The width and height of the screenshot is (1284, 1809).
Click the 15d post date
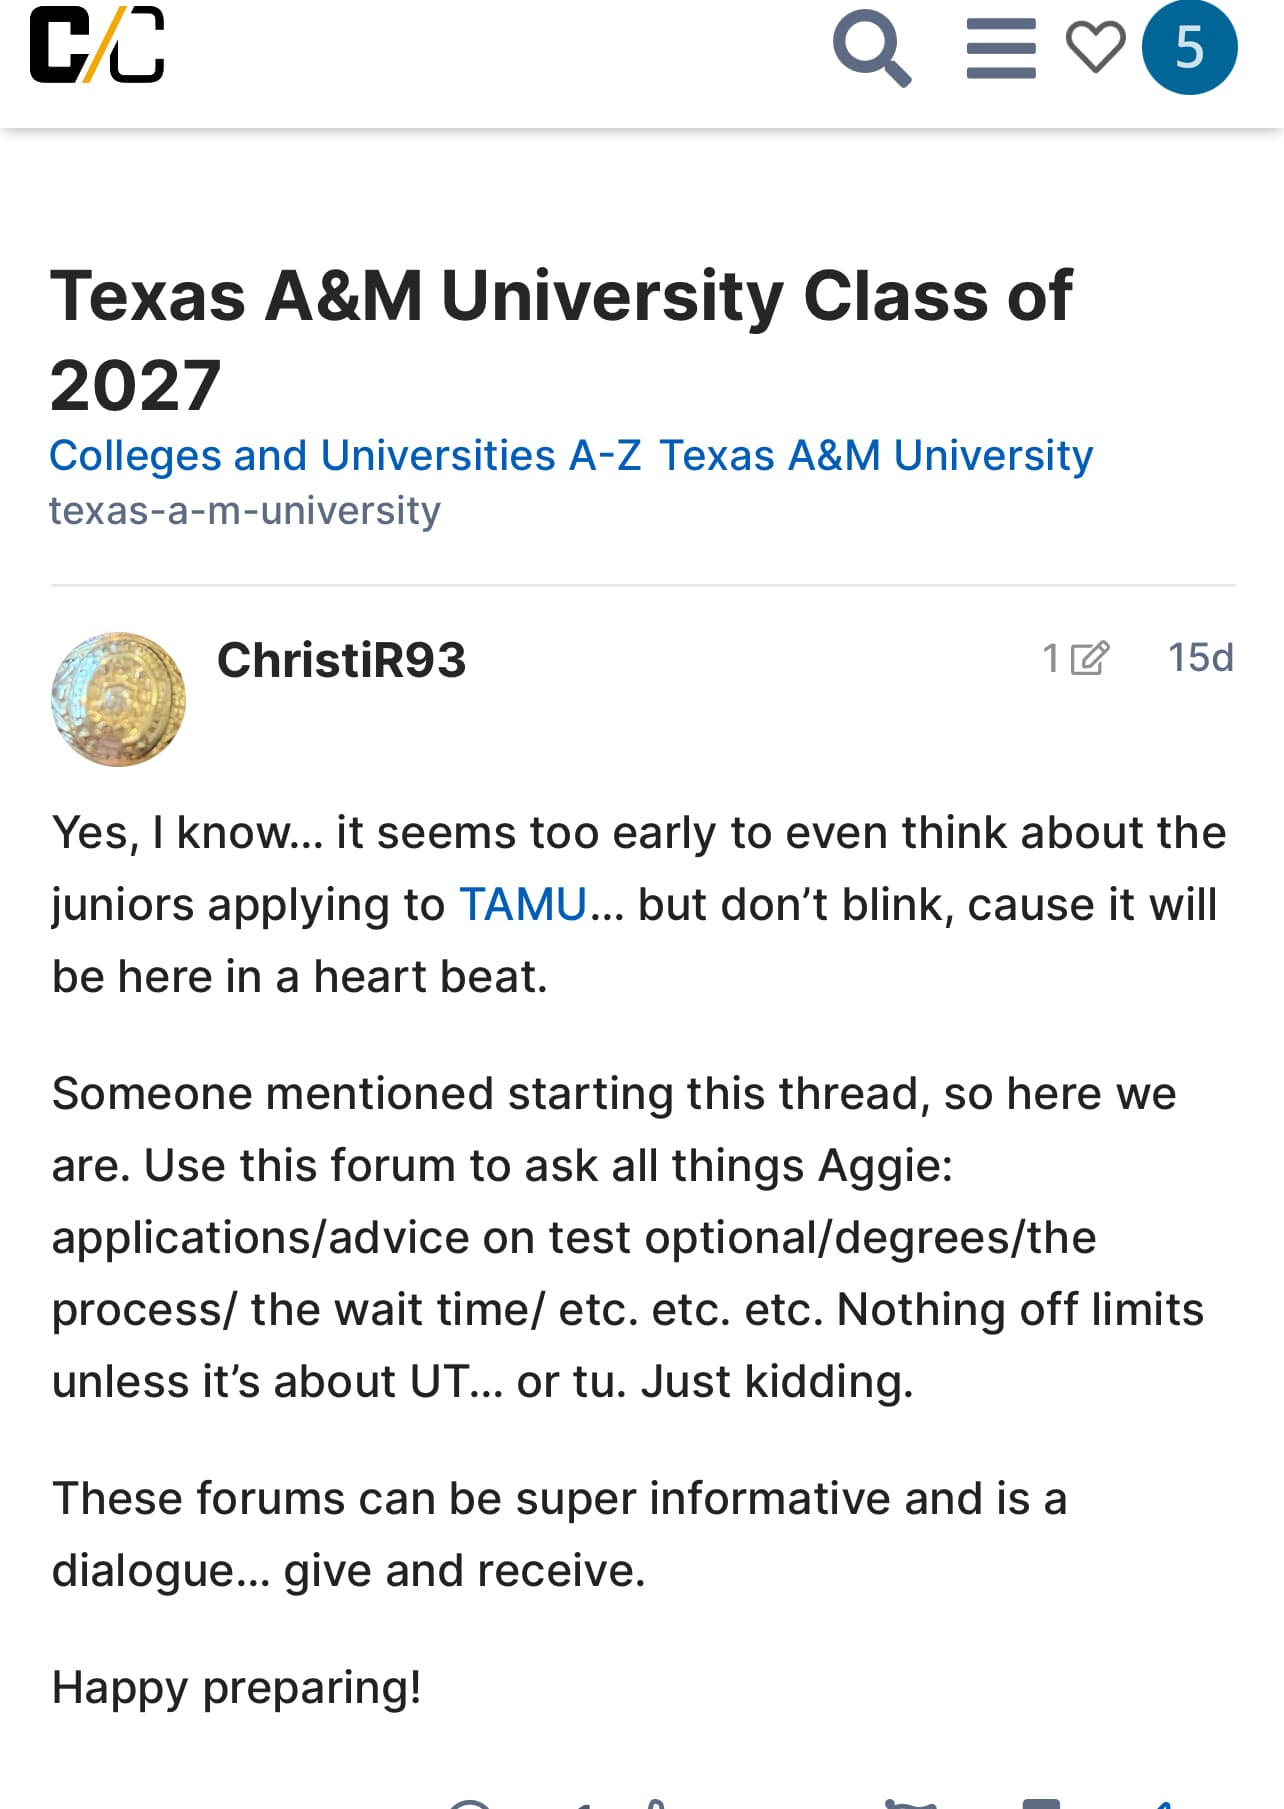pyautogui.click(x=1200, y=658)
